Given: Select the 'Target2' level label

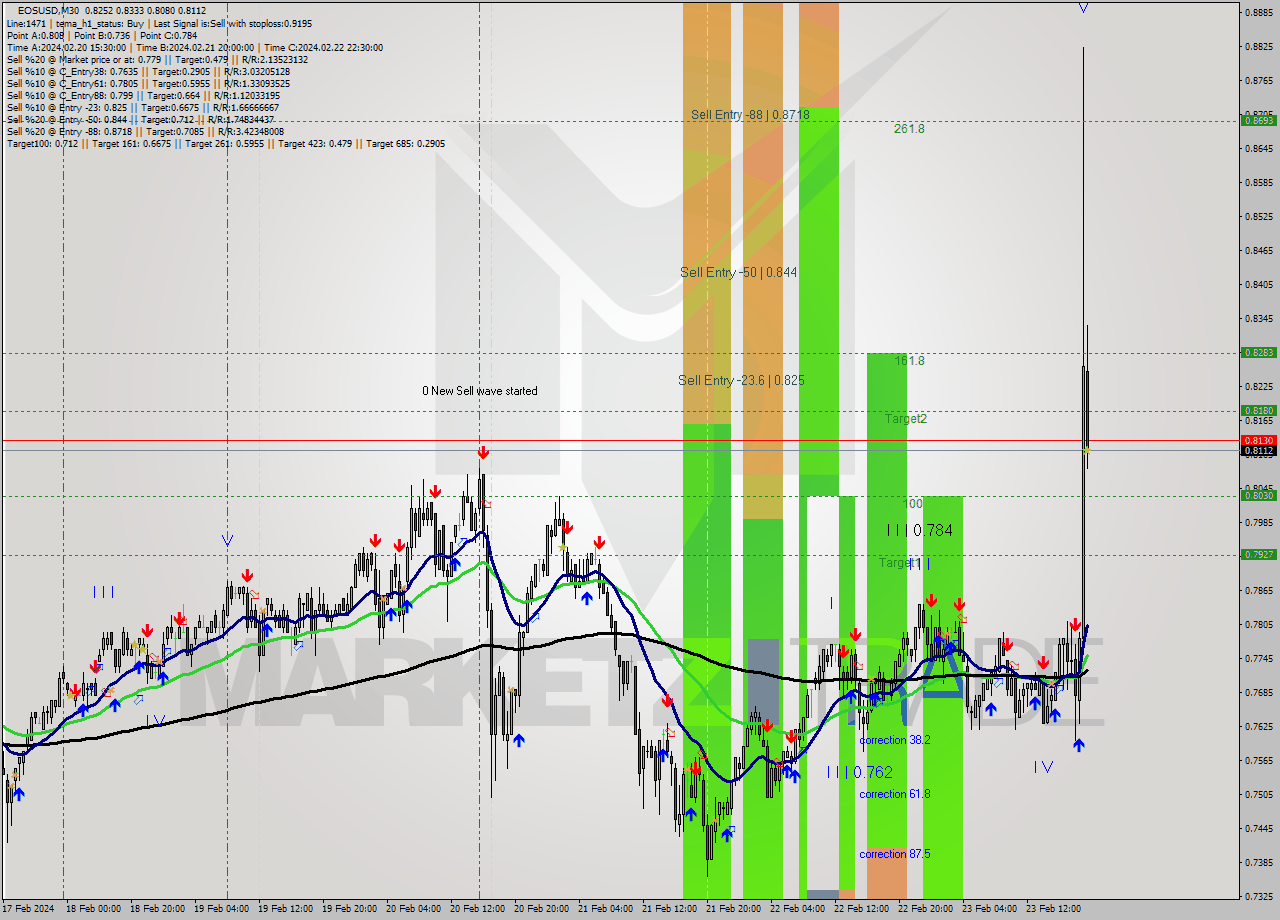Looking at the screenshot, I should (905, 419).
